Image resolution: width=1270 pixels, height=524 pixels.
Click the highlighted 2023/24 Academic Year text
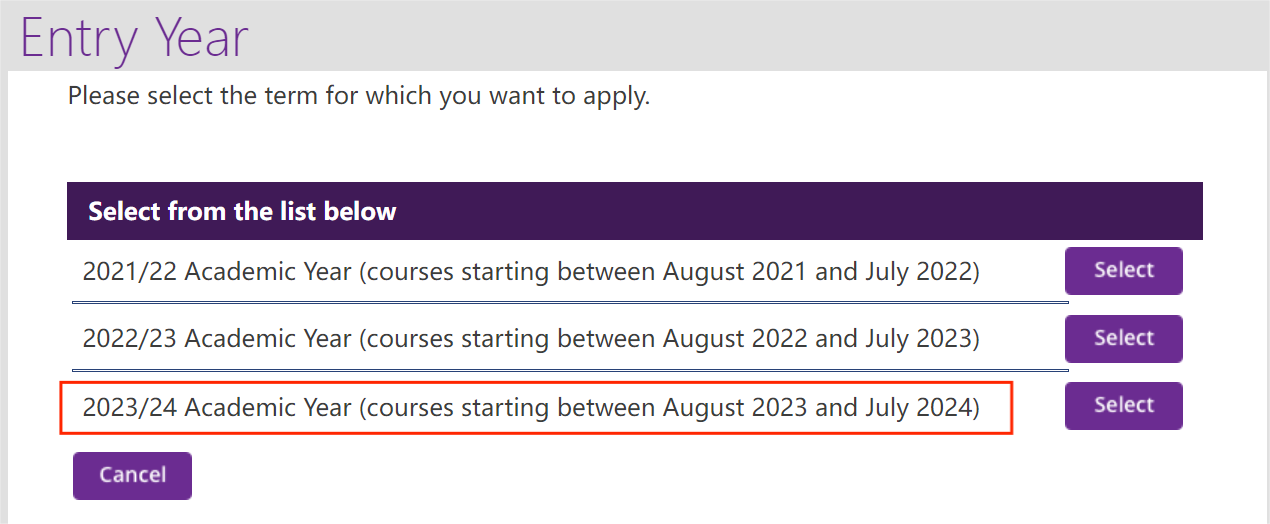530,407
